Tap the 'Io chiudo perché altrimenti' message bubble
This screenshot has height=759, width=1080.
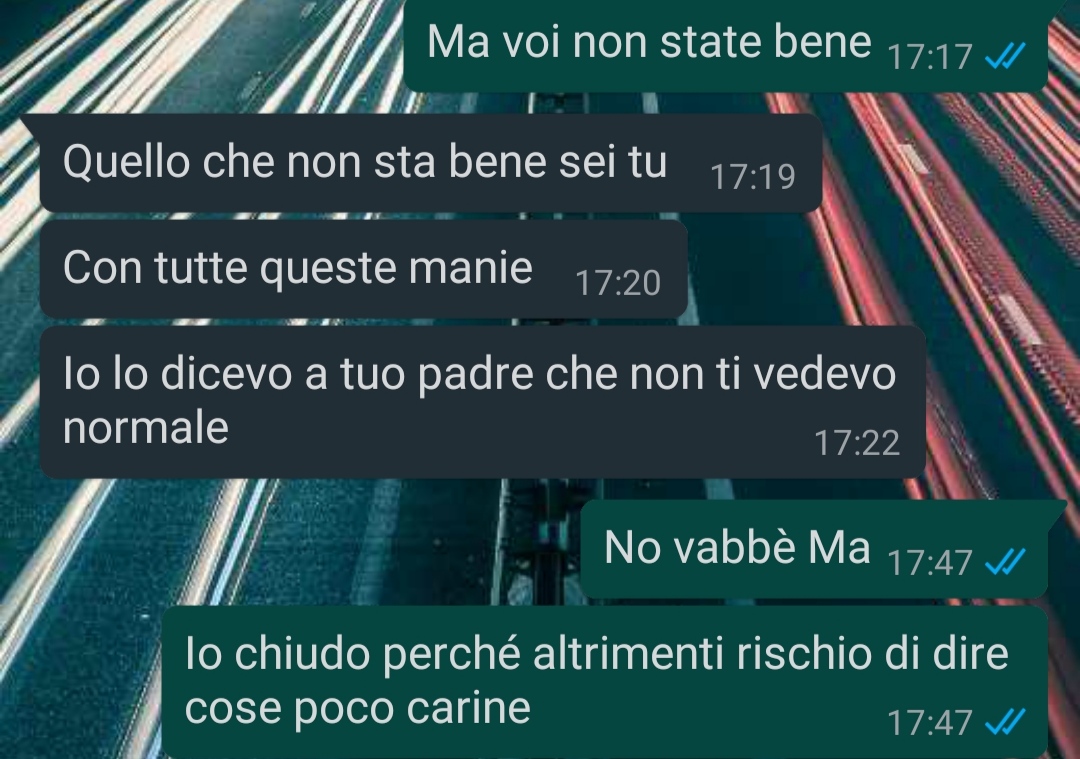click(x=605, y=682)
